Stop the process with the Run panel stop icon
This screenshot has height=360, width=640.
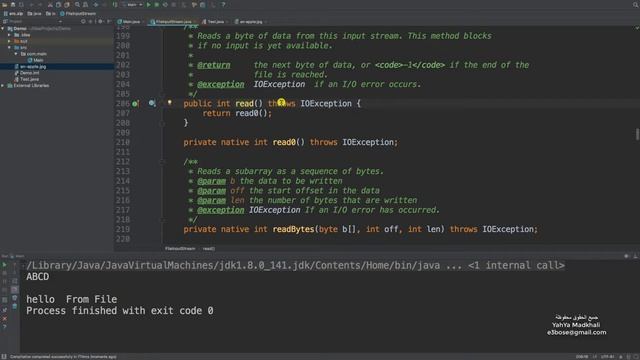tap(4, 273)
